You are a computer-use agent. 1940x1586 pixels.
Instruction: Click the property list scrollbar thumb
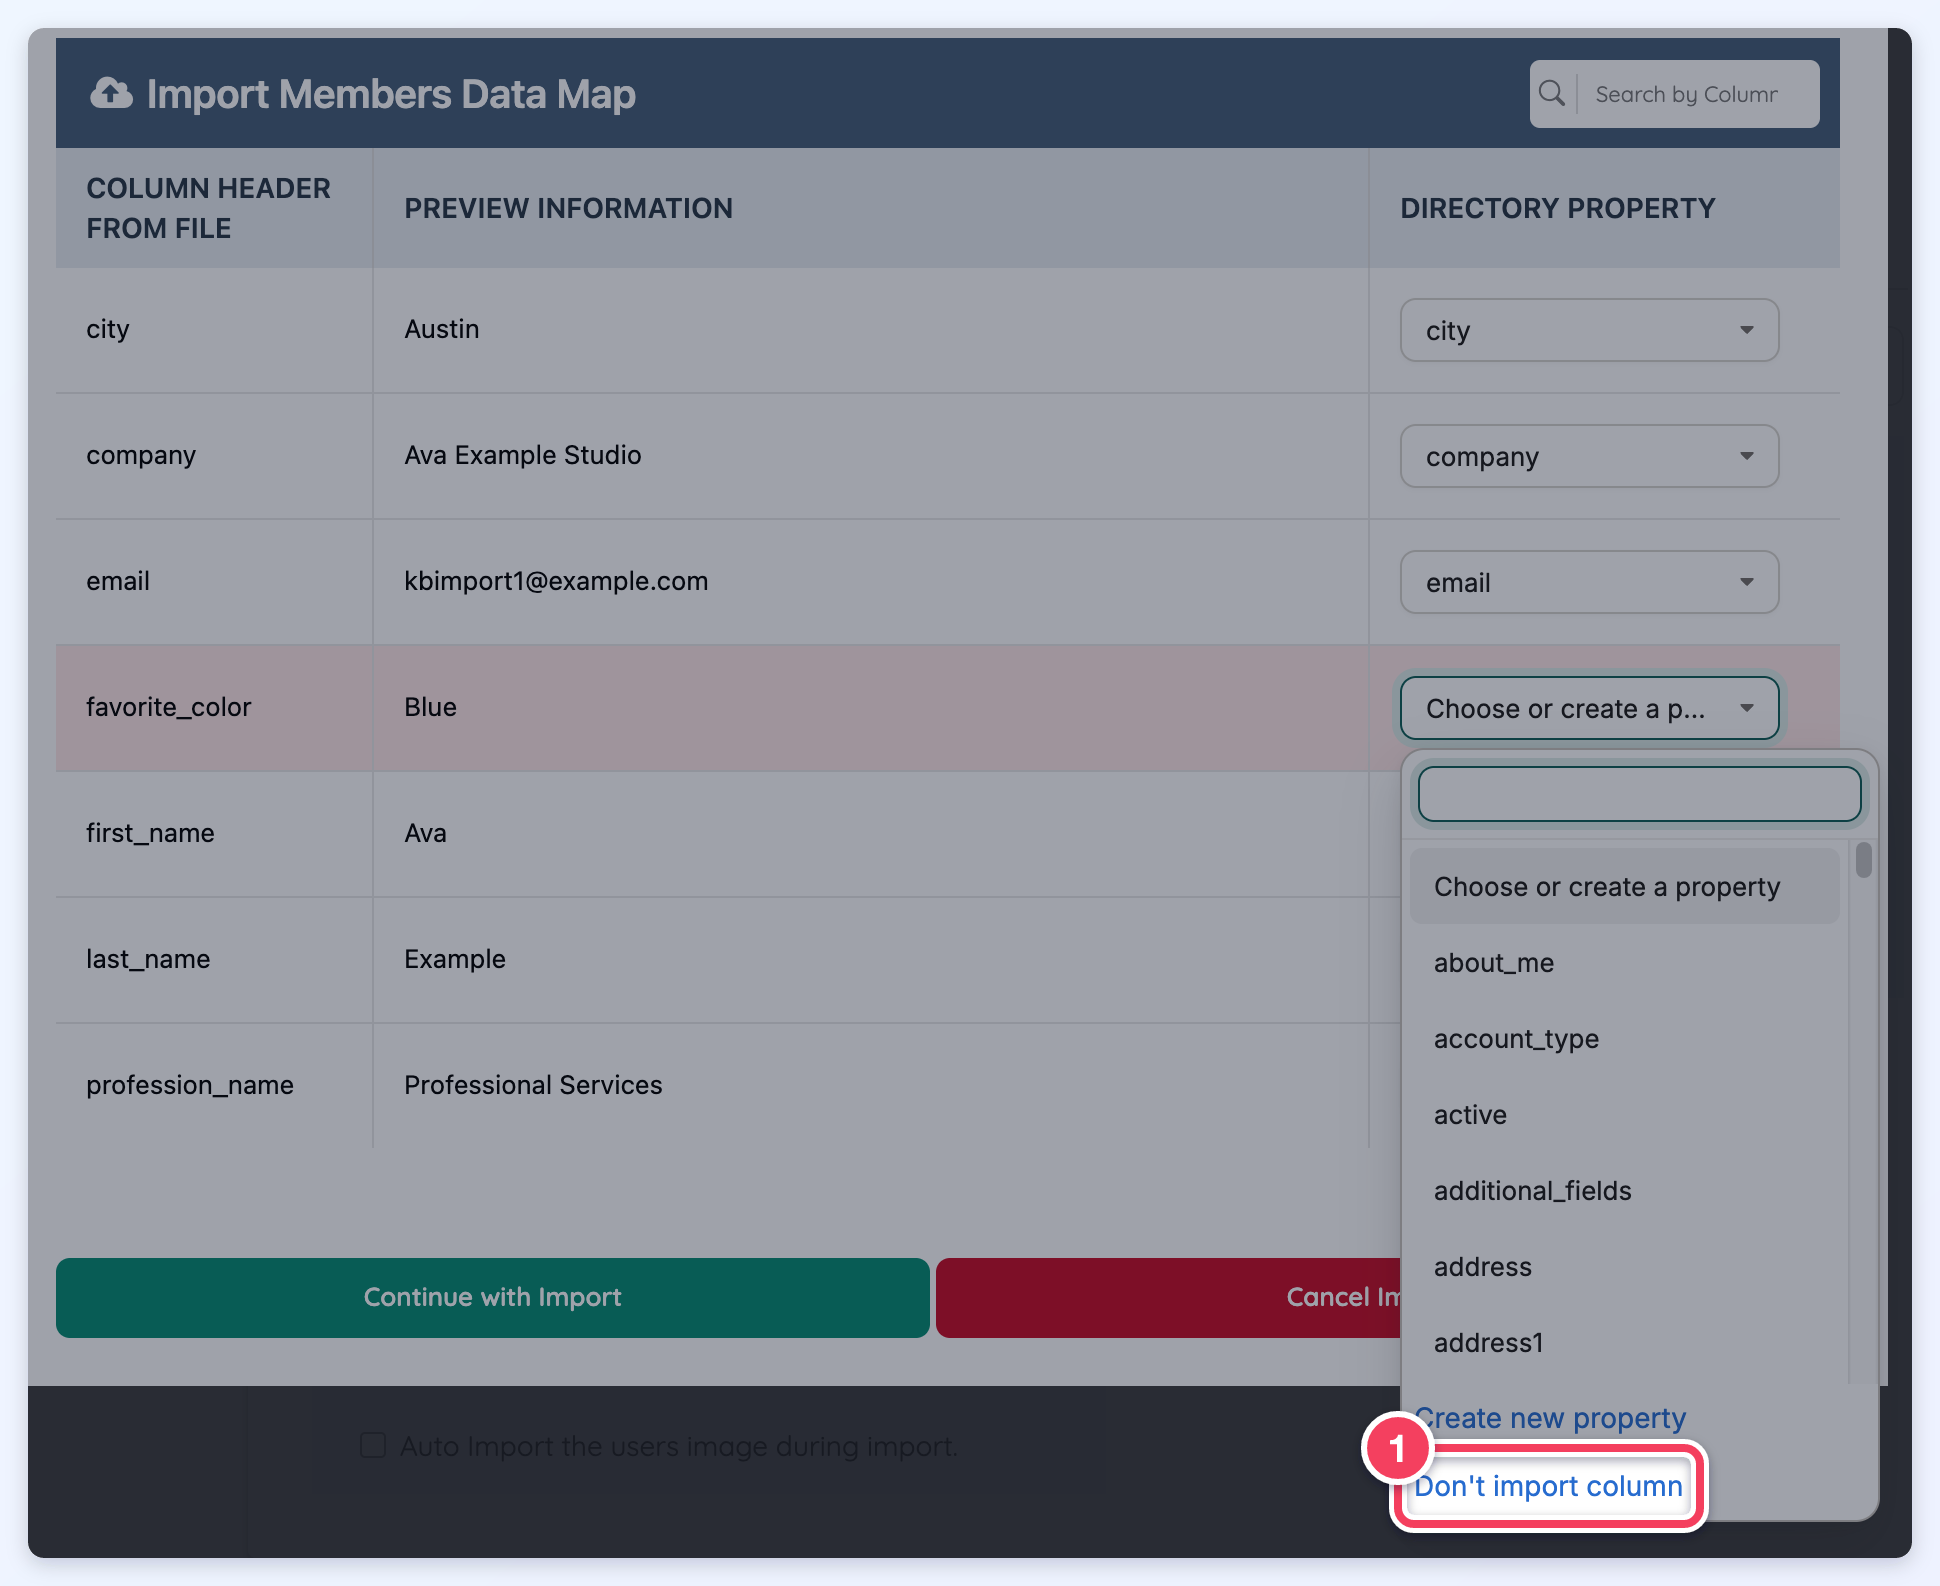[1863, 860]
